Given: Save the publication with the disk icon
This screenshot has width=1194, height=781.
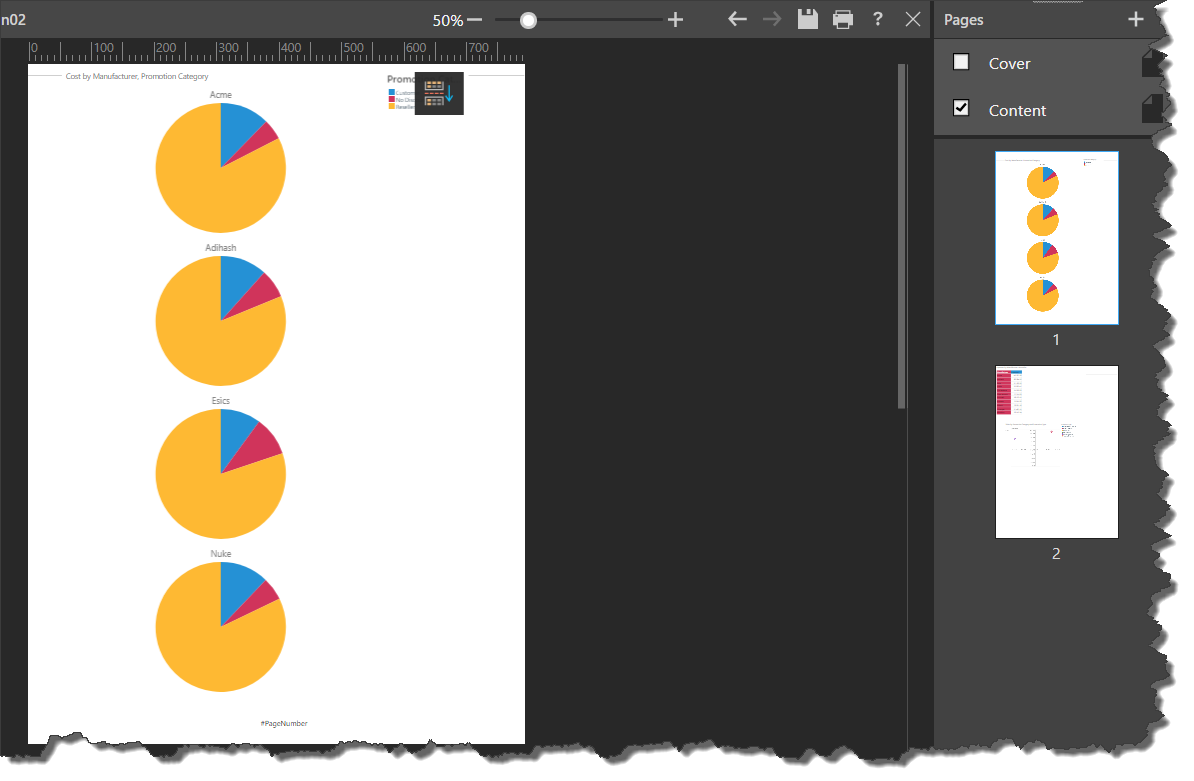Looking at the screenshot, I should click(x=807, y=19).
